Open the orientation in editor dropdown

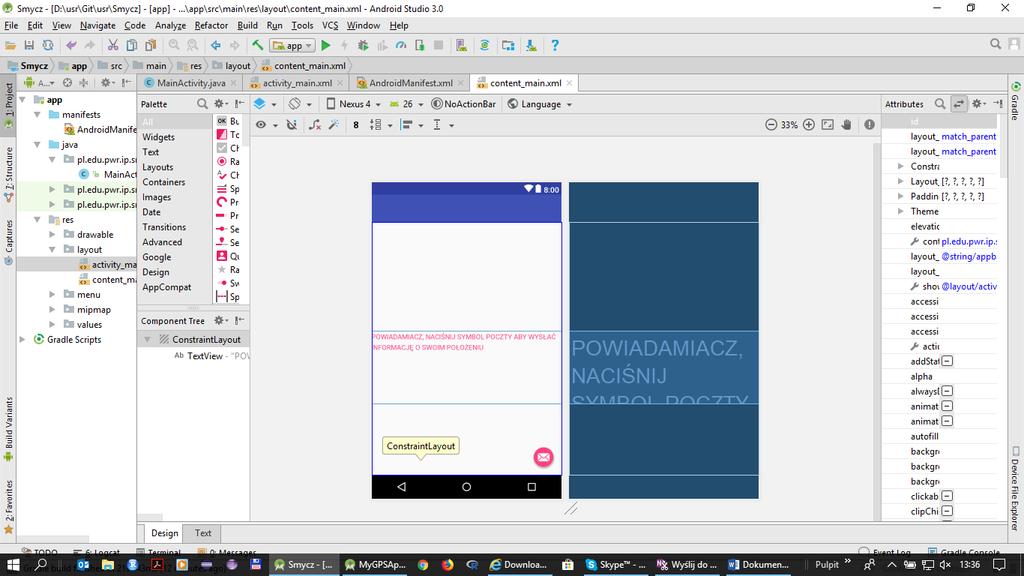[300, 104]
